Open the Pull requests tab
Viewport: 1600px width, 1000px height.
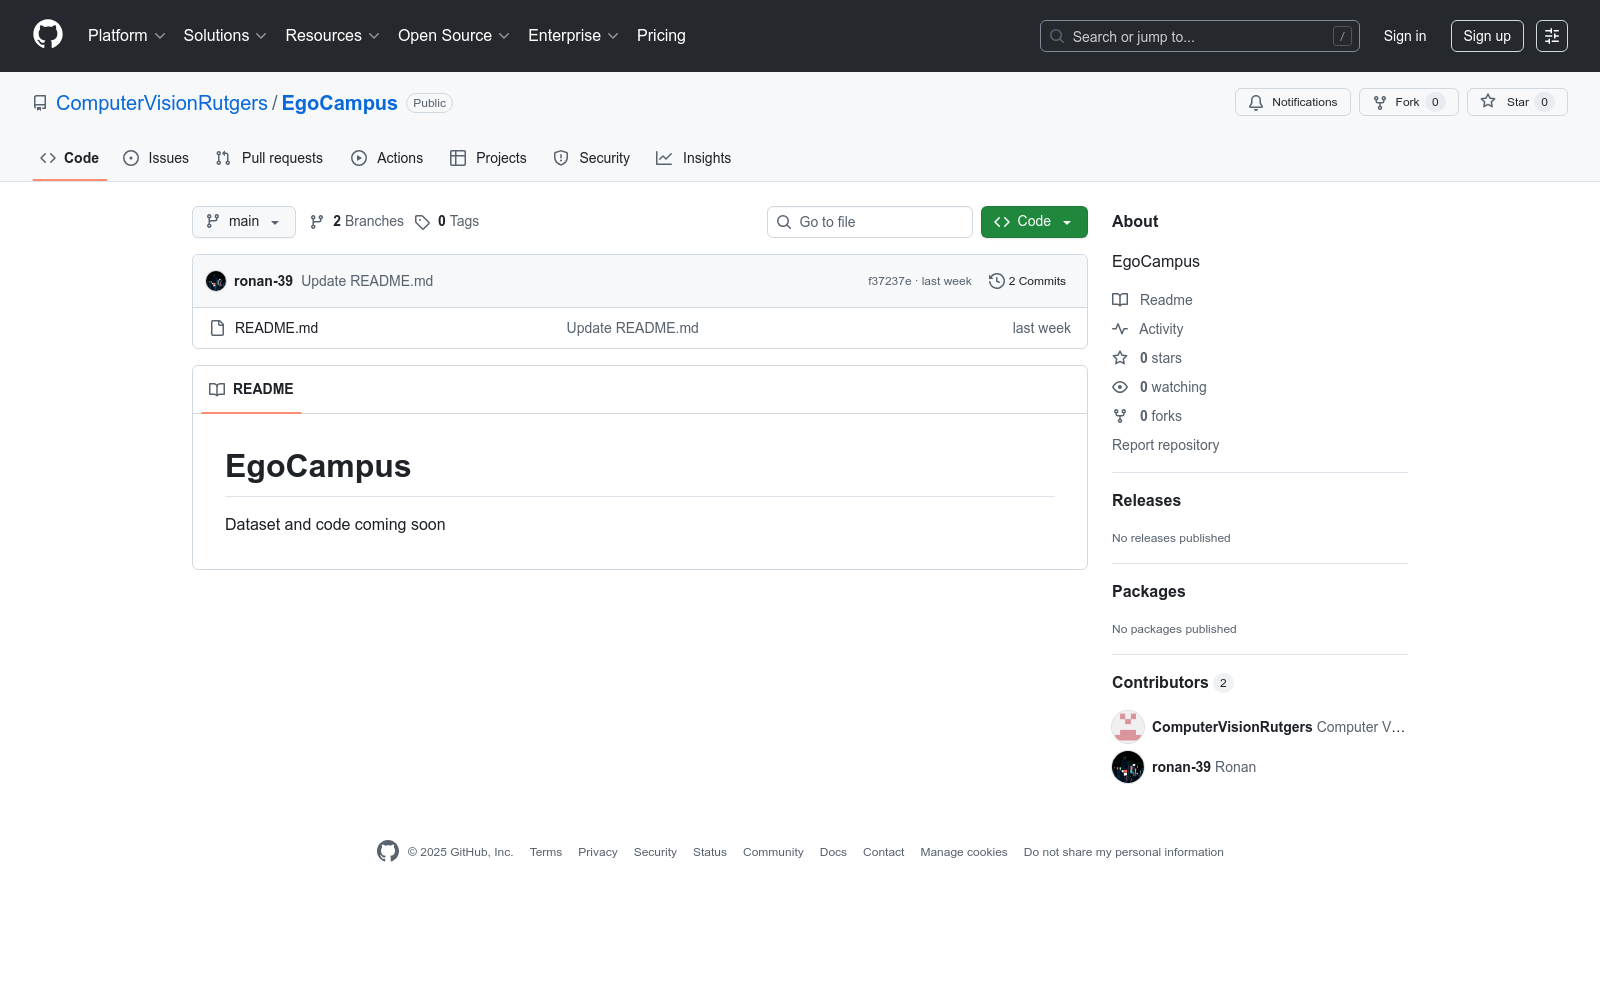click(269, 158)
